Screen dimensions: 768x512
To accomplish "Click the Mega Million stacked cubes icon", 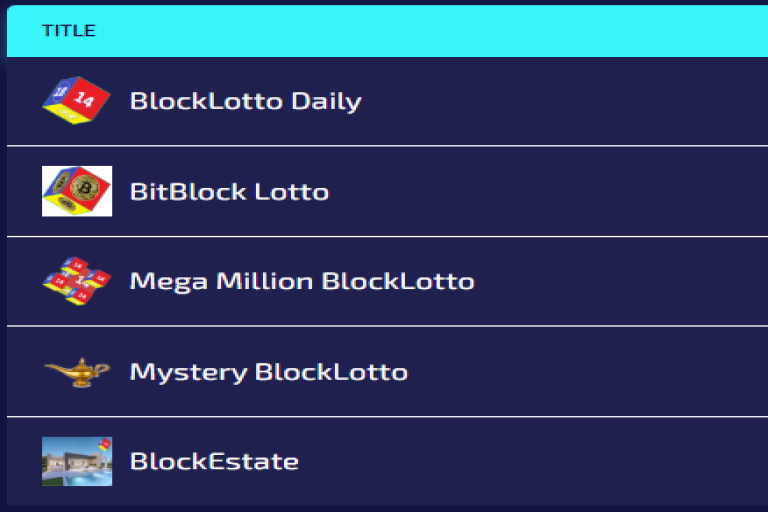I will point(76,281).
